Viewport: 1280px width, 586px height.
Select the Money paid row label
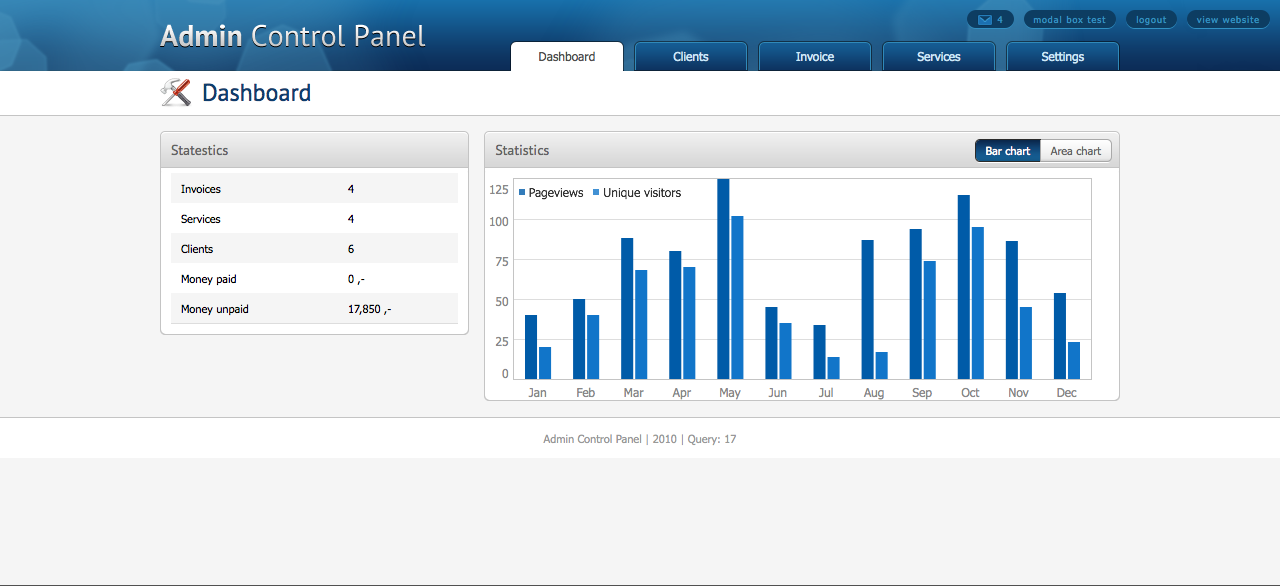tap(209, 279)
